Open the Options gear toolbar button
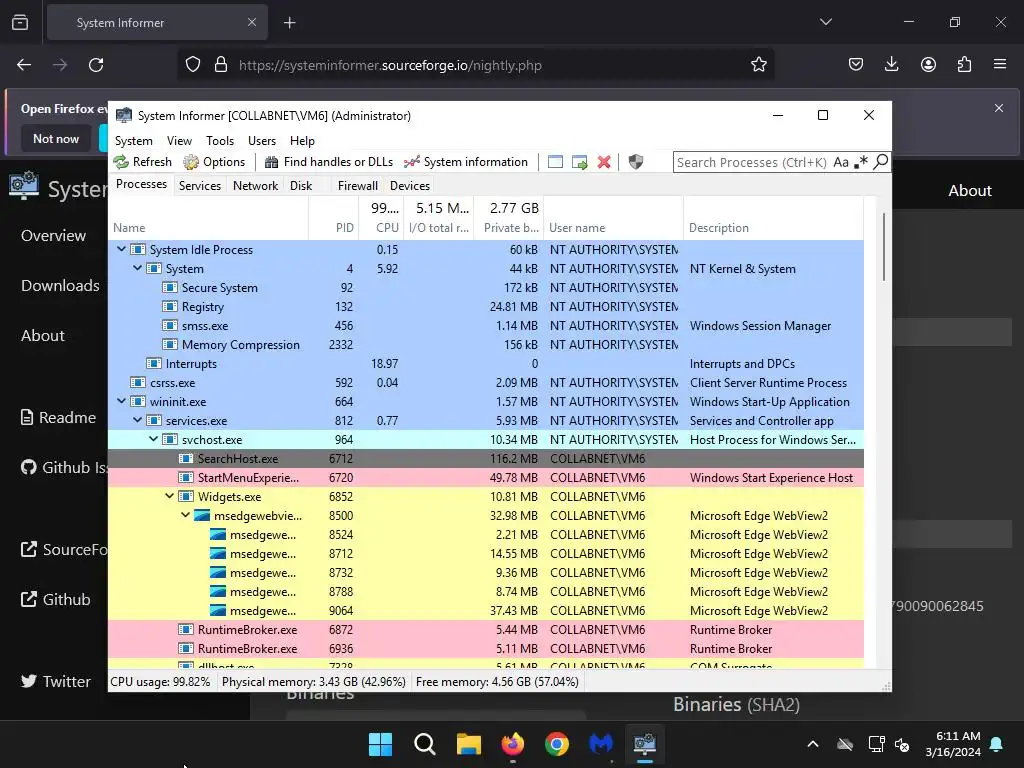1024x768 pixels. pos(214,162)
